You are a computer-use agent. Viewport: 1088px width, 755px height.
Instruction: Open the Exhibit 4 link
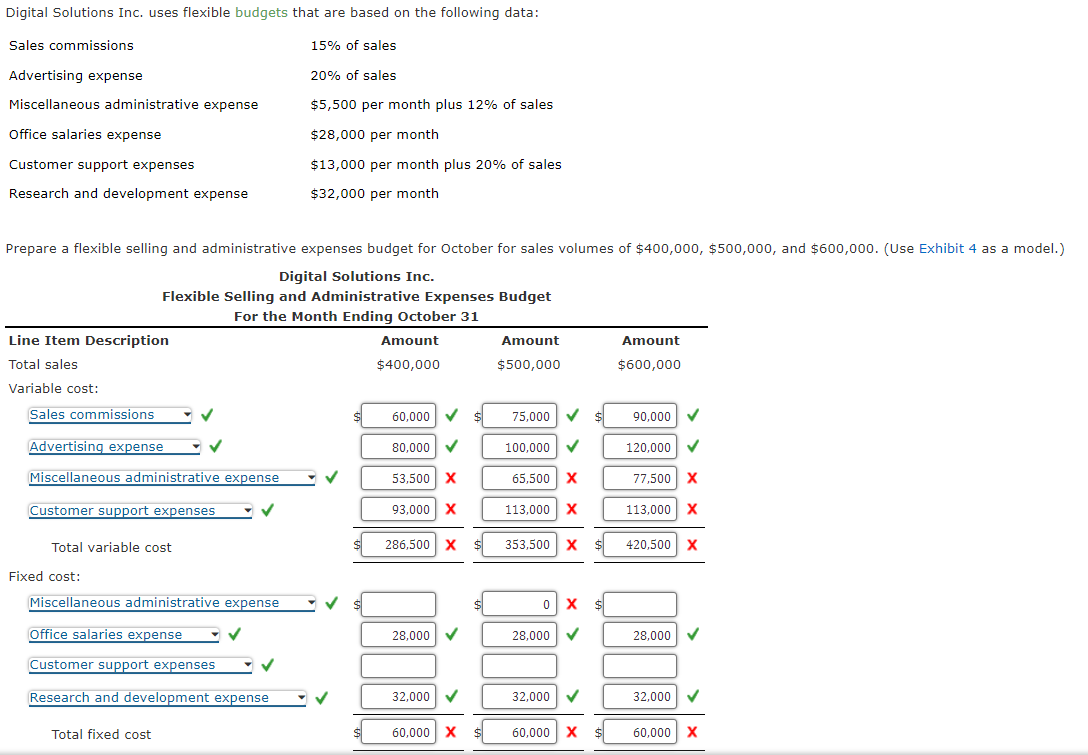[x=947, y=248]
